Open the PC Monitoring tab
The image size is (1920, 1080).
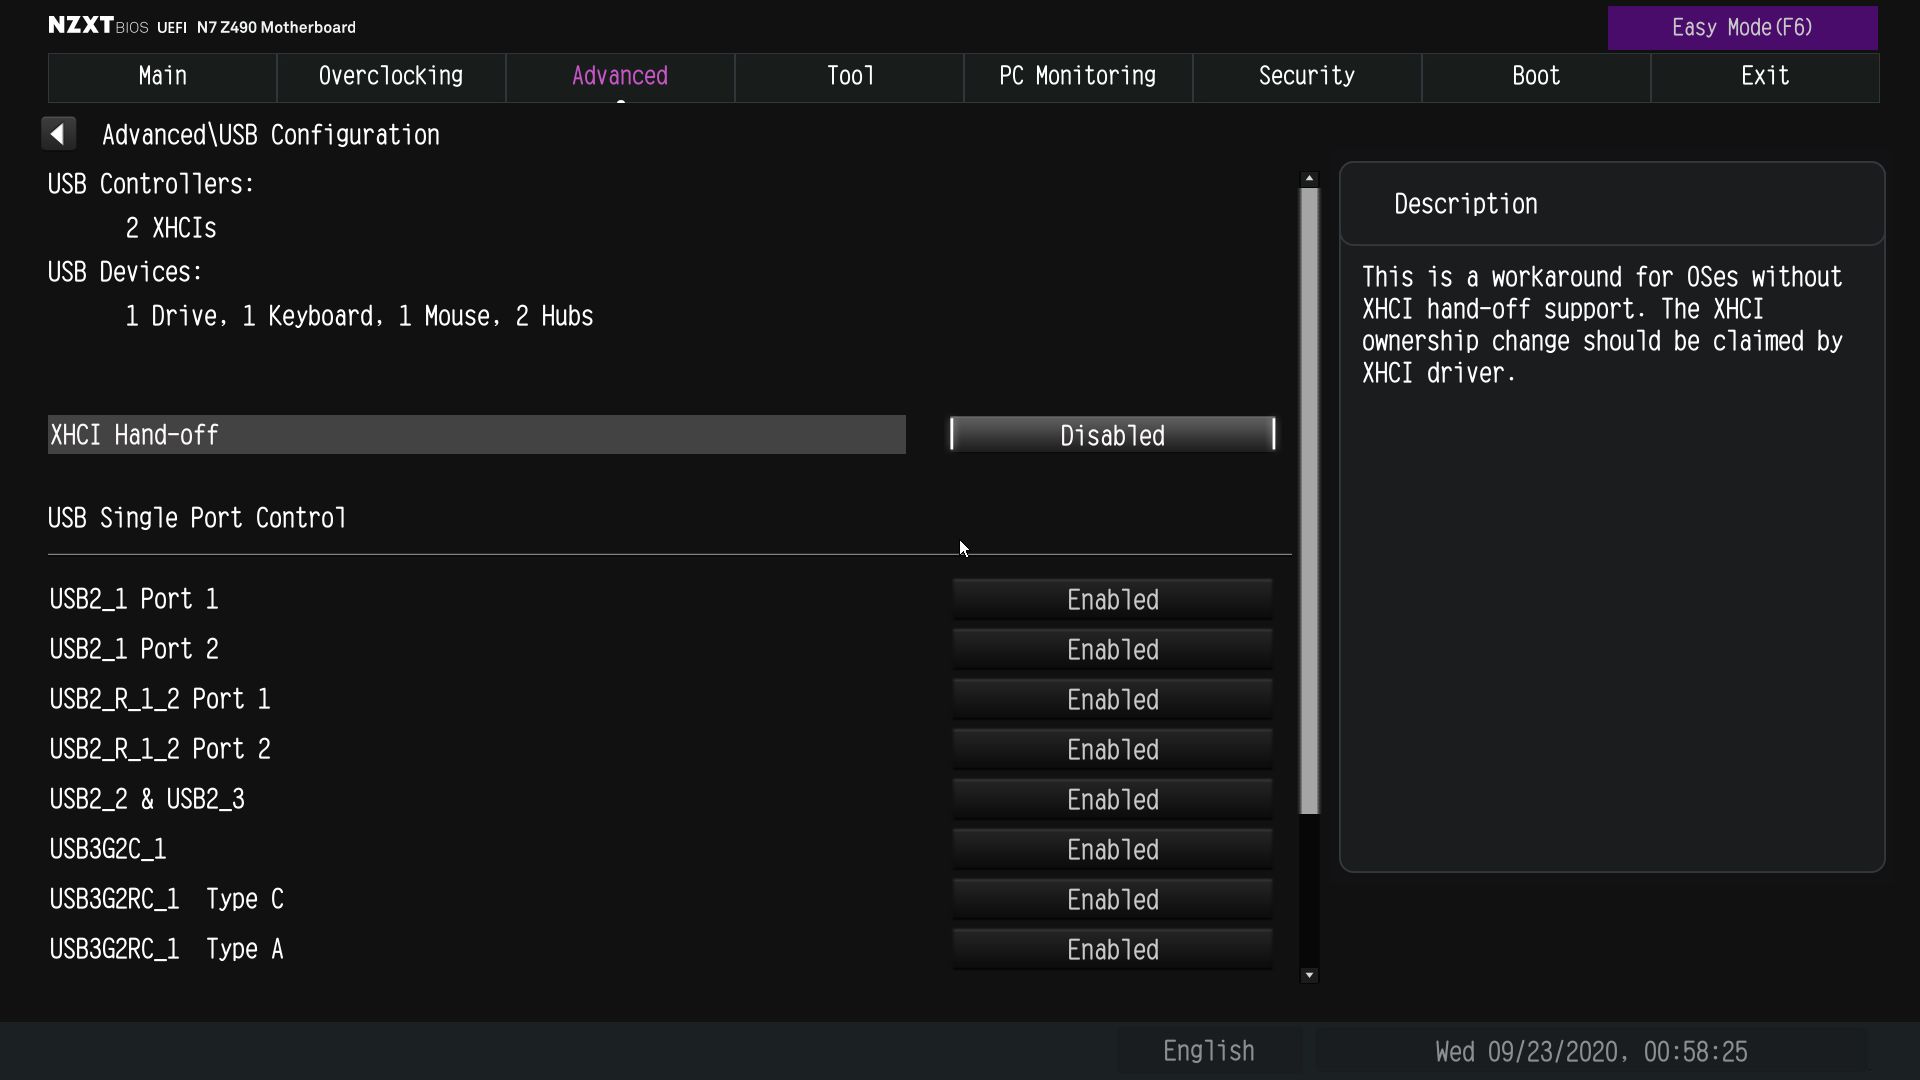pos(1077,77)
